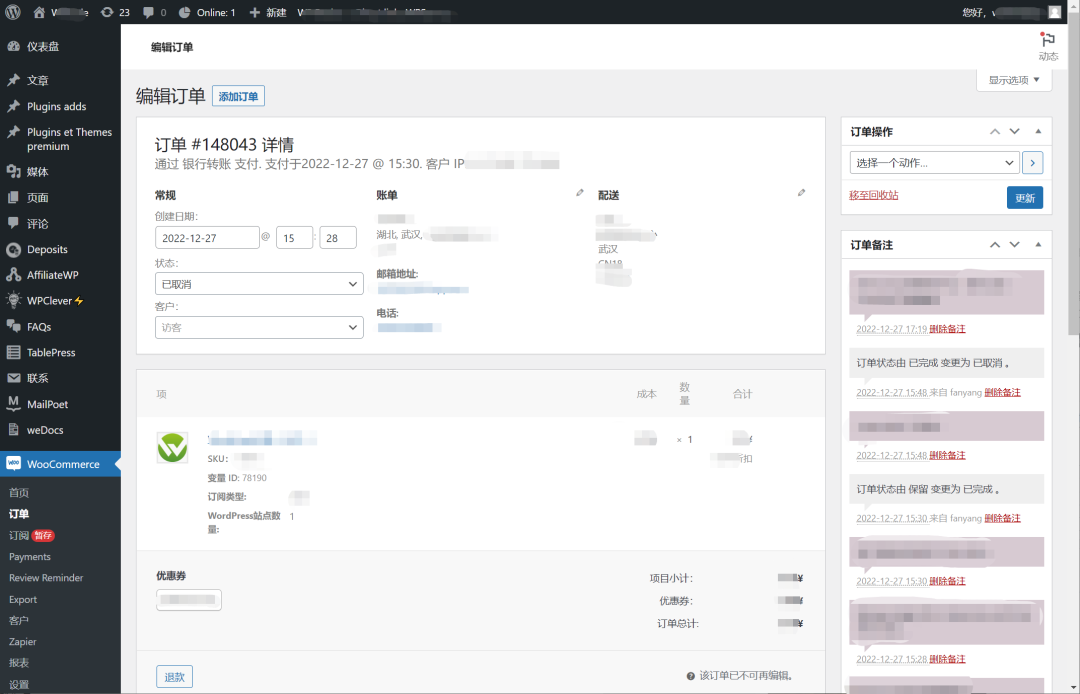
Task: Click the 更新 button
Action: [x=1024, y=197]
